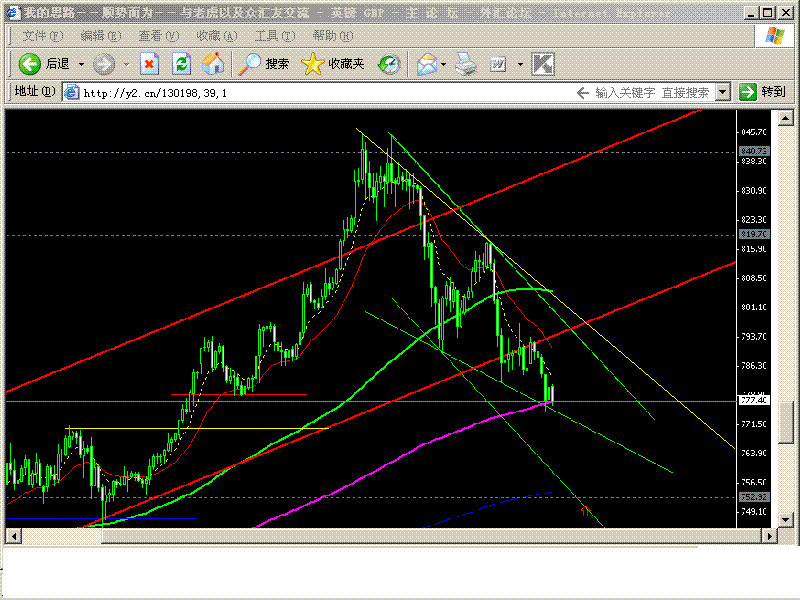
Task: Click the IE icon in title bar
Action: coord(12,12)
